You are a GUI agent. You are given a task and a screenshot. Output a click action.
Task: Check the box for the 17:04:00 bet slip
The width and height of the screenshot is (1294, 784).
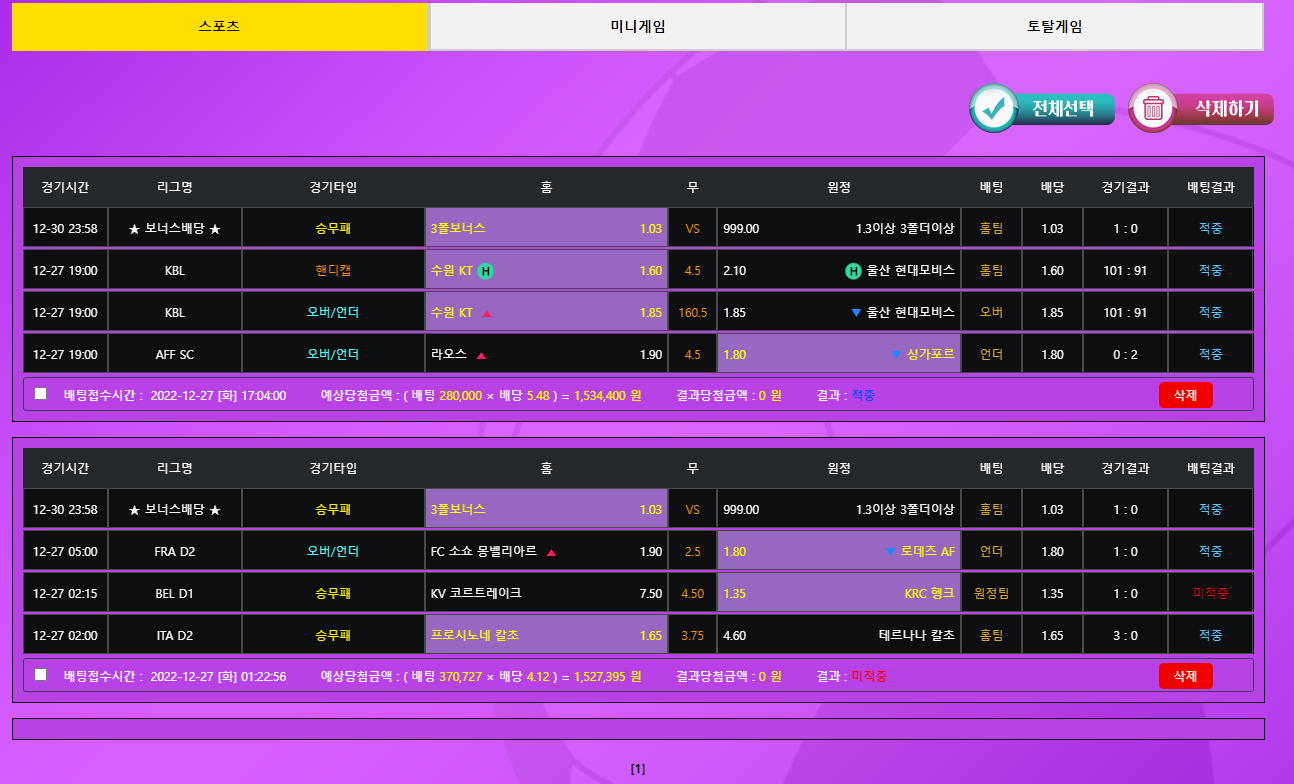click(x=41, y=394)
